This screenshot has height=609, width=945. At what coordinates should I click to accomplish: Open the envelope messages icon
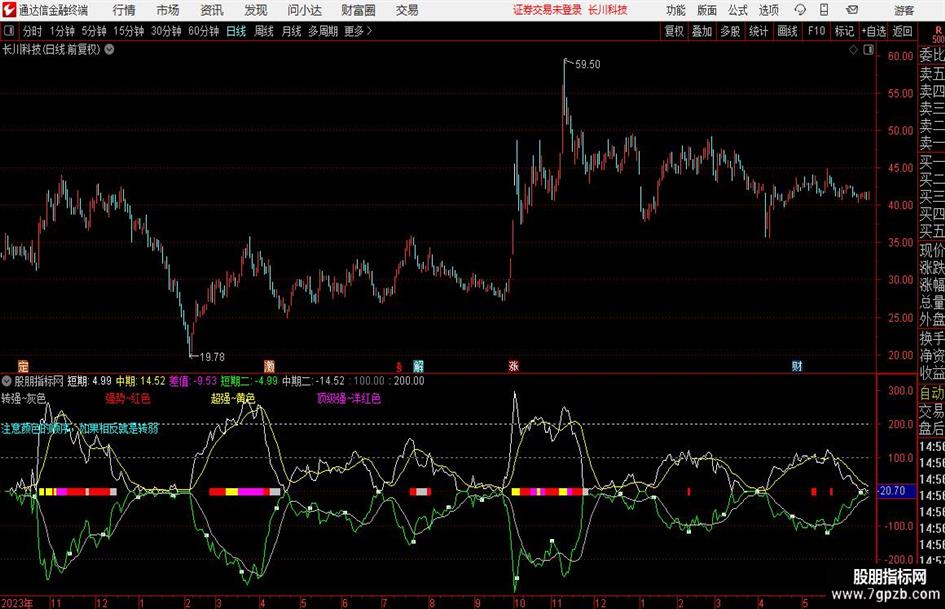(x=852, y=10)
